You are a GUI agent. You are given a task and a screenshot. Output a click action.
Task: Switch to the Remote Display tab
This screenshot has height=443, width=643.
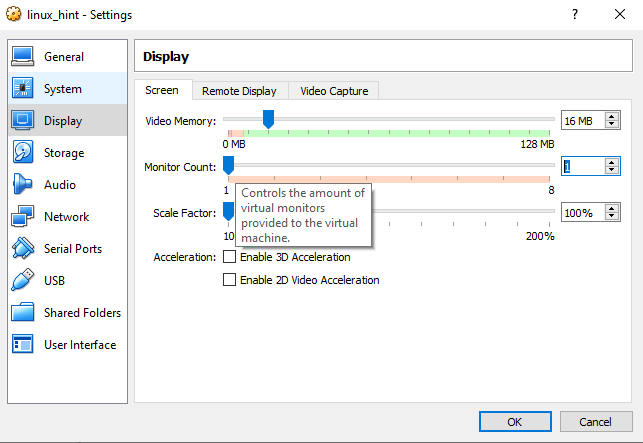pos(239,91)
